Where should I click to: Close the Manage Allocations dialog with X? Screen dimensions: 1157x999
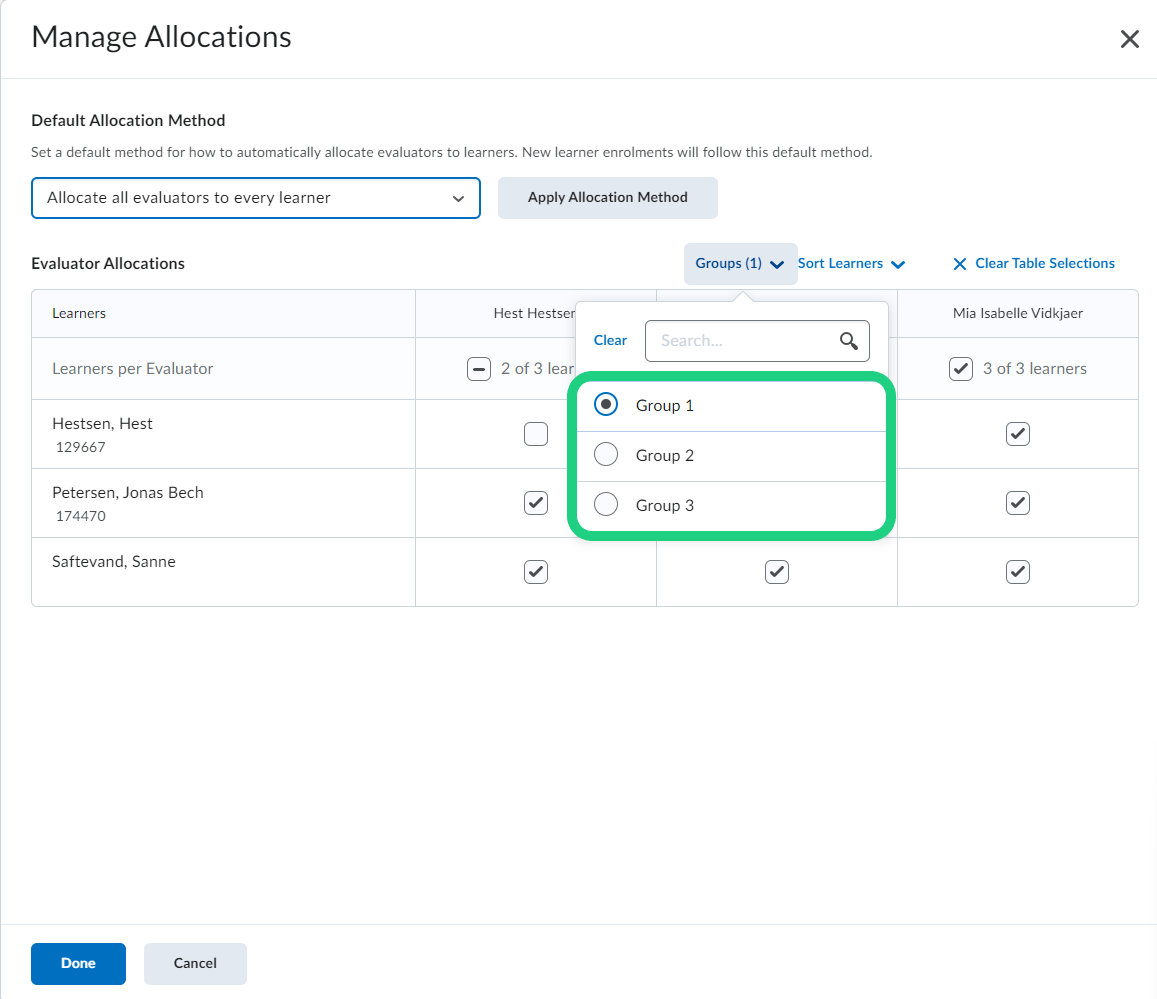1129,39
